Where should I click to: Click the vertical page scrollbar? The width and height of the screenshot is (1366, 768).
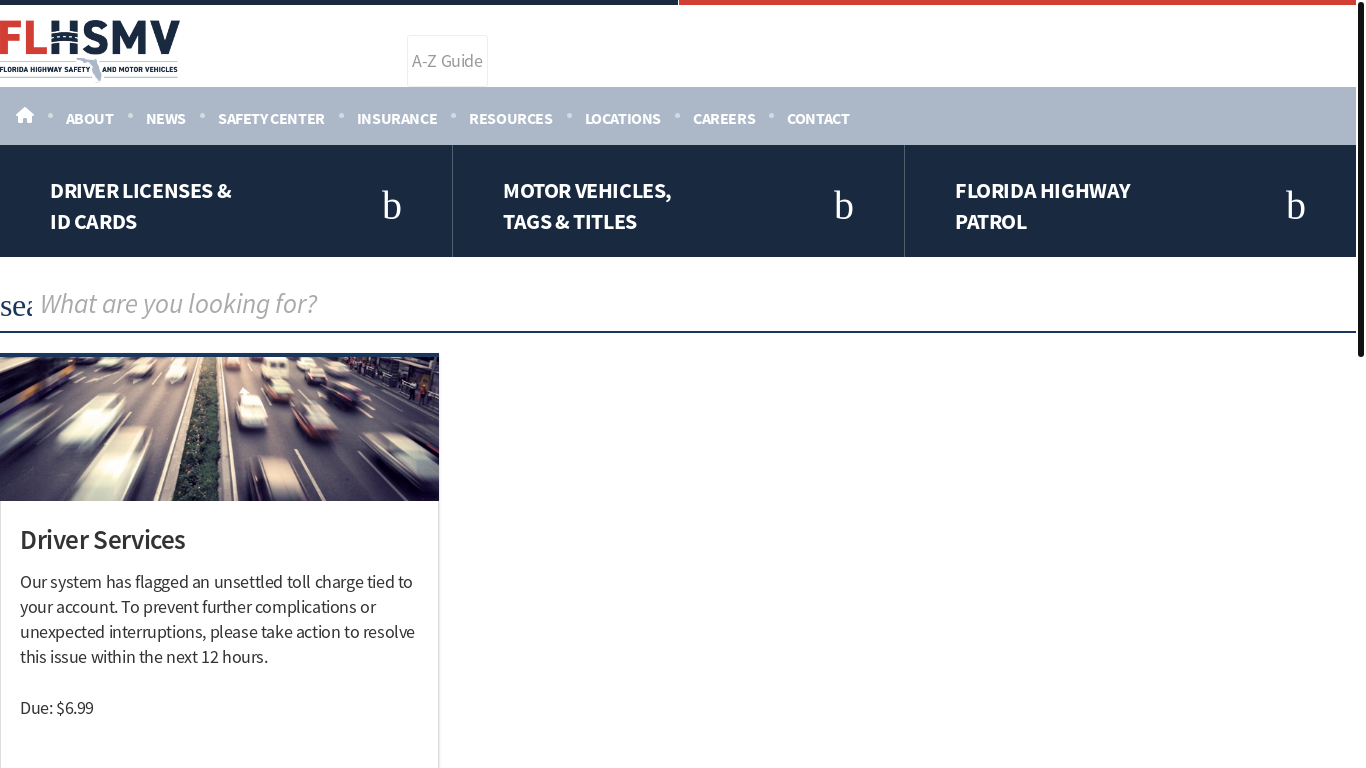pos(1361,180)
